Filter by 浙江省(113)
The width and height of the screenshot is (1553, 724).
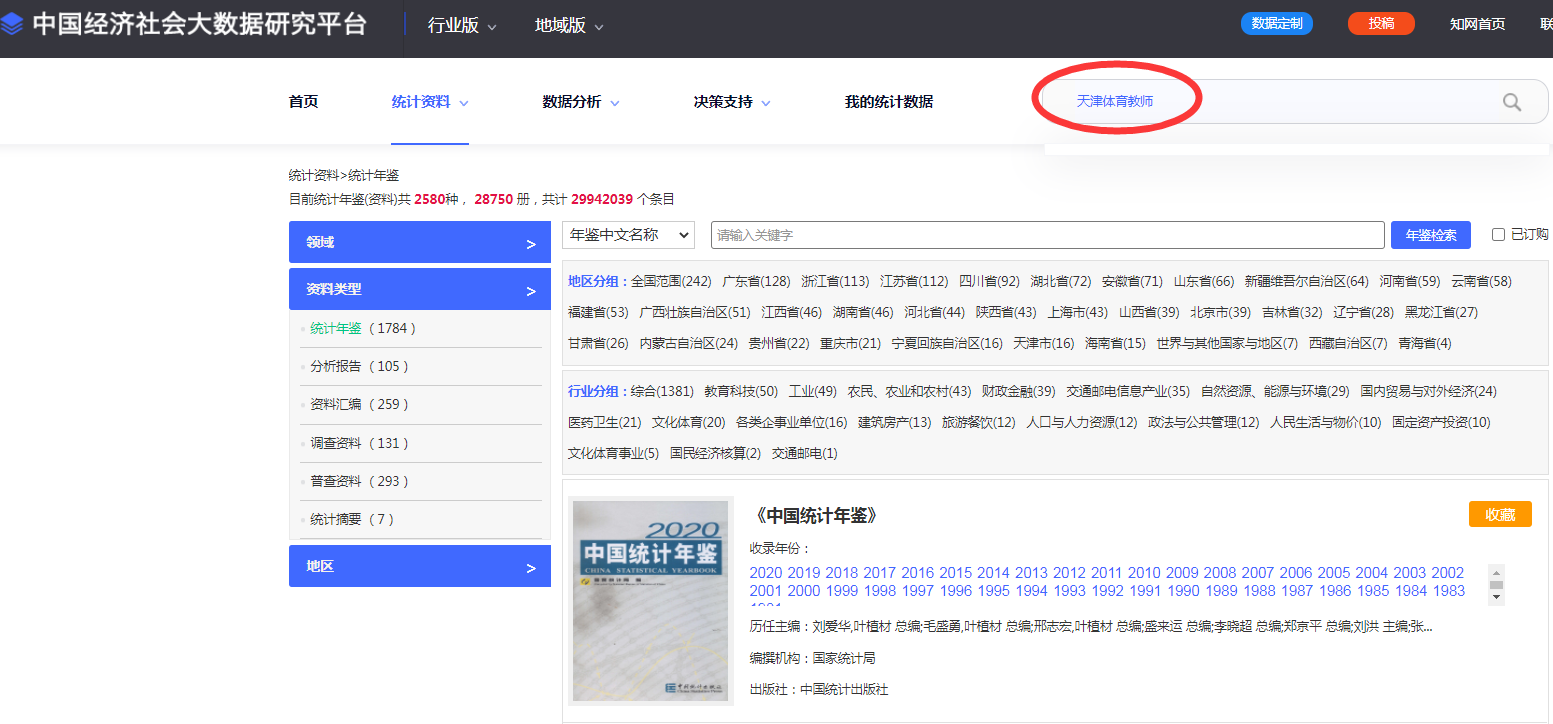tap(835, 281)
